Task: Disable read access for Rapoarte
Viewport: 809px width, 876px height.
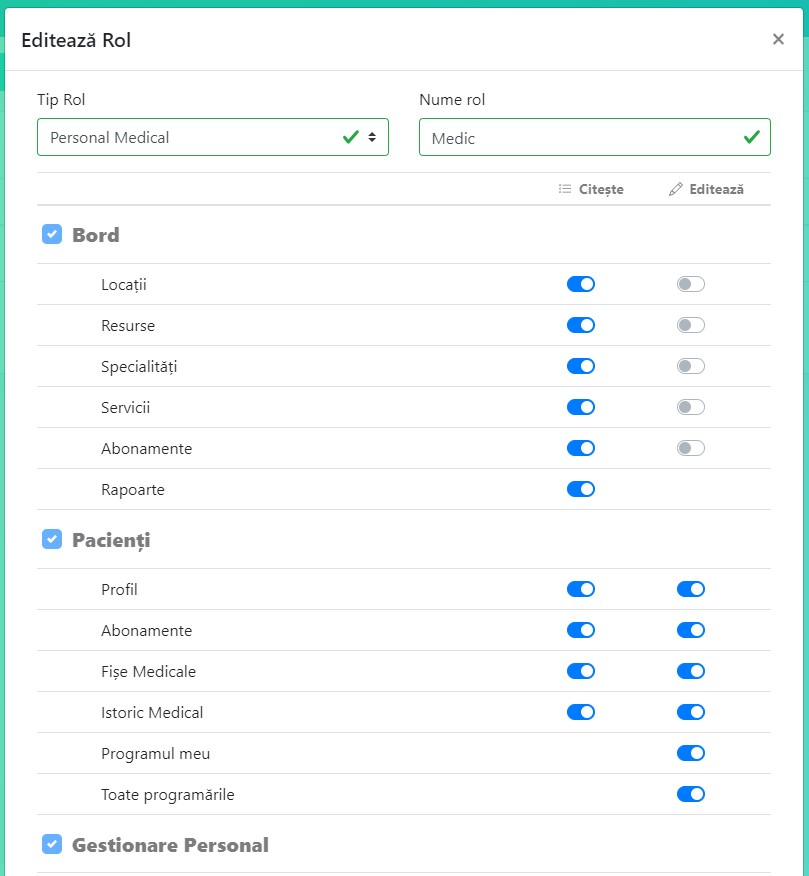Action: 581,489
